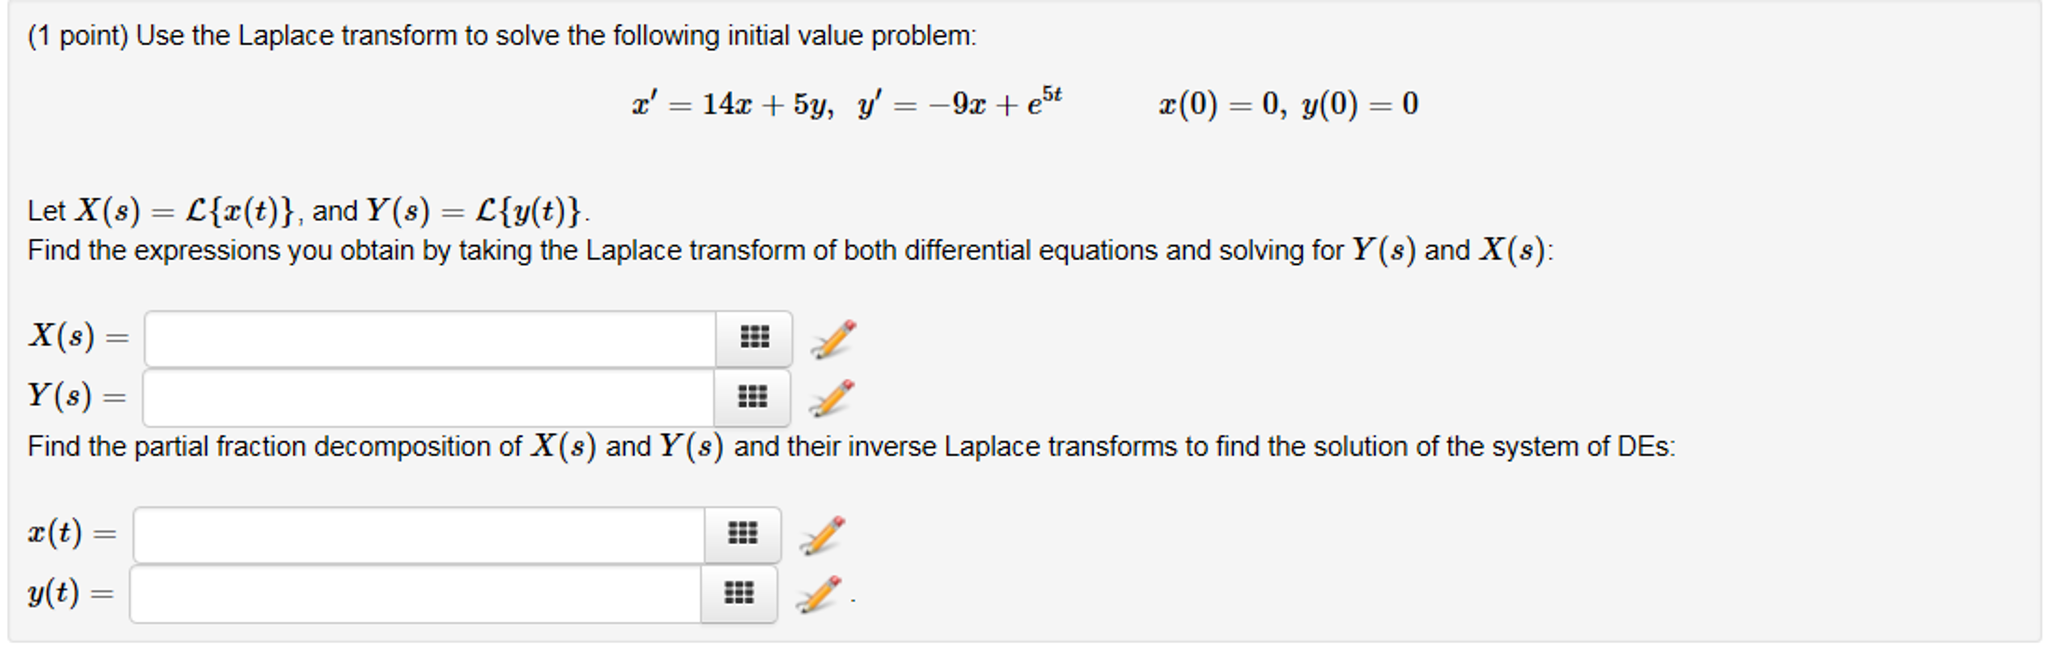2046x652 pixels.
Task: Click the y' = -9x + e^5t equation
Action: 960,103
